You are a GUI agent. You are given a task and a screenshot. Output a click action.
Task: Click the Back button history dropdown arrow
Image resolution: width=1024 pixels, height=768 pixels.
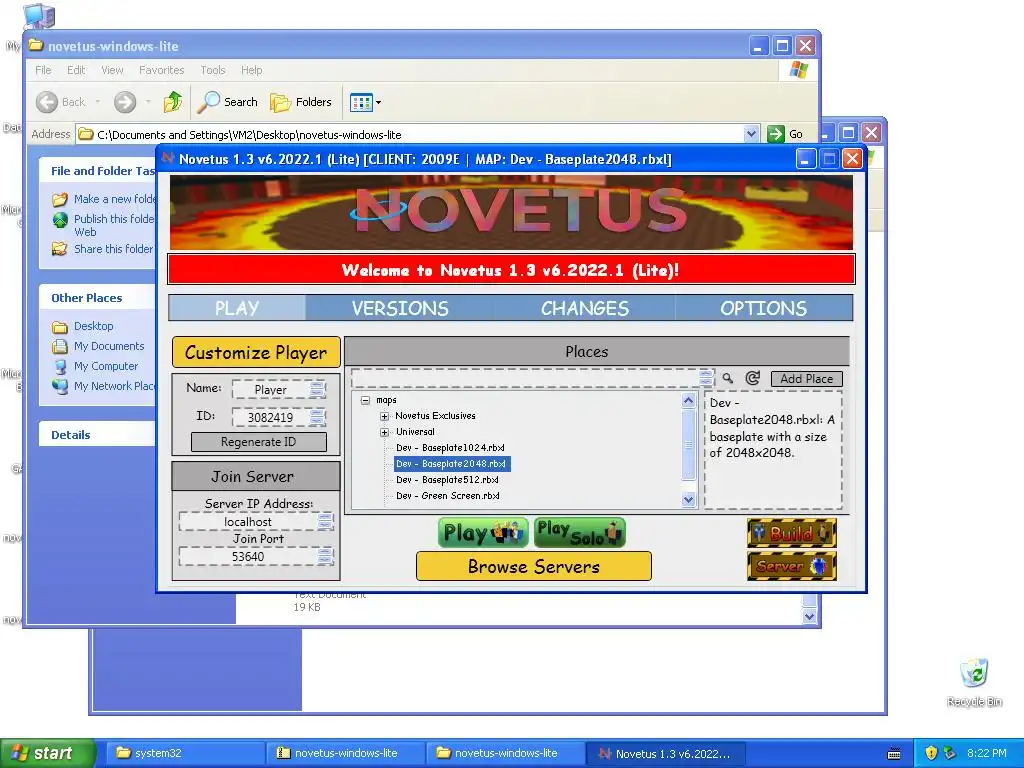97,102
